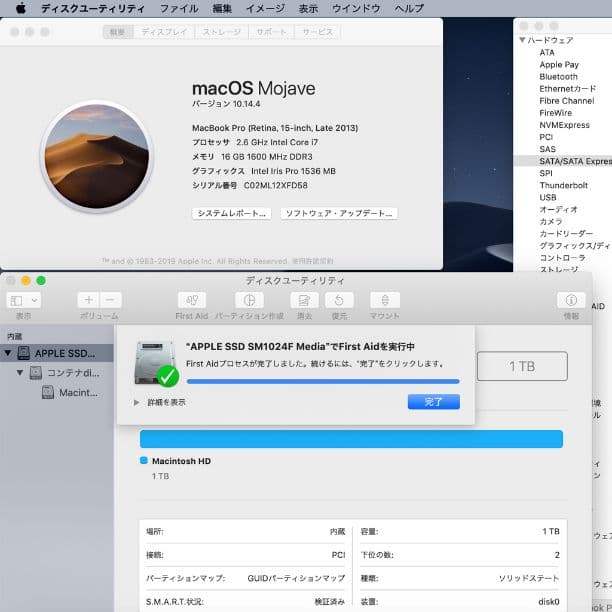
Task: Click the disk0 device value
Action: point(549,602)
